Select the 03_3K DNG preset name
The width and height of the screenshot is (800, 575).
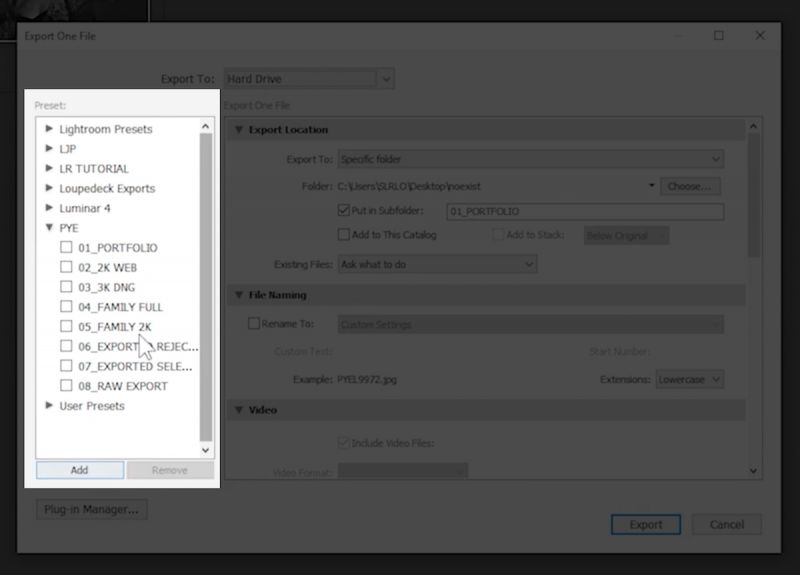[107, 287]
